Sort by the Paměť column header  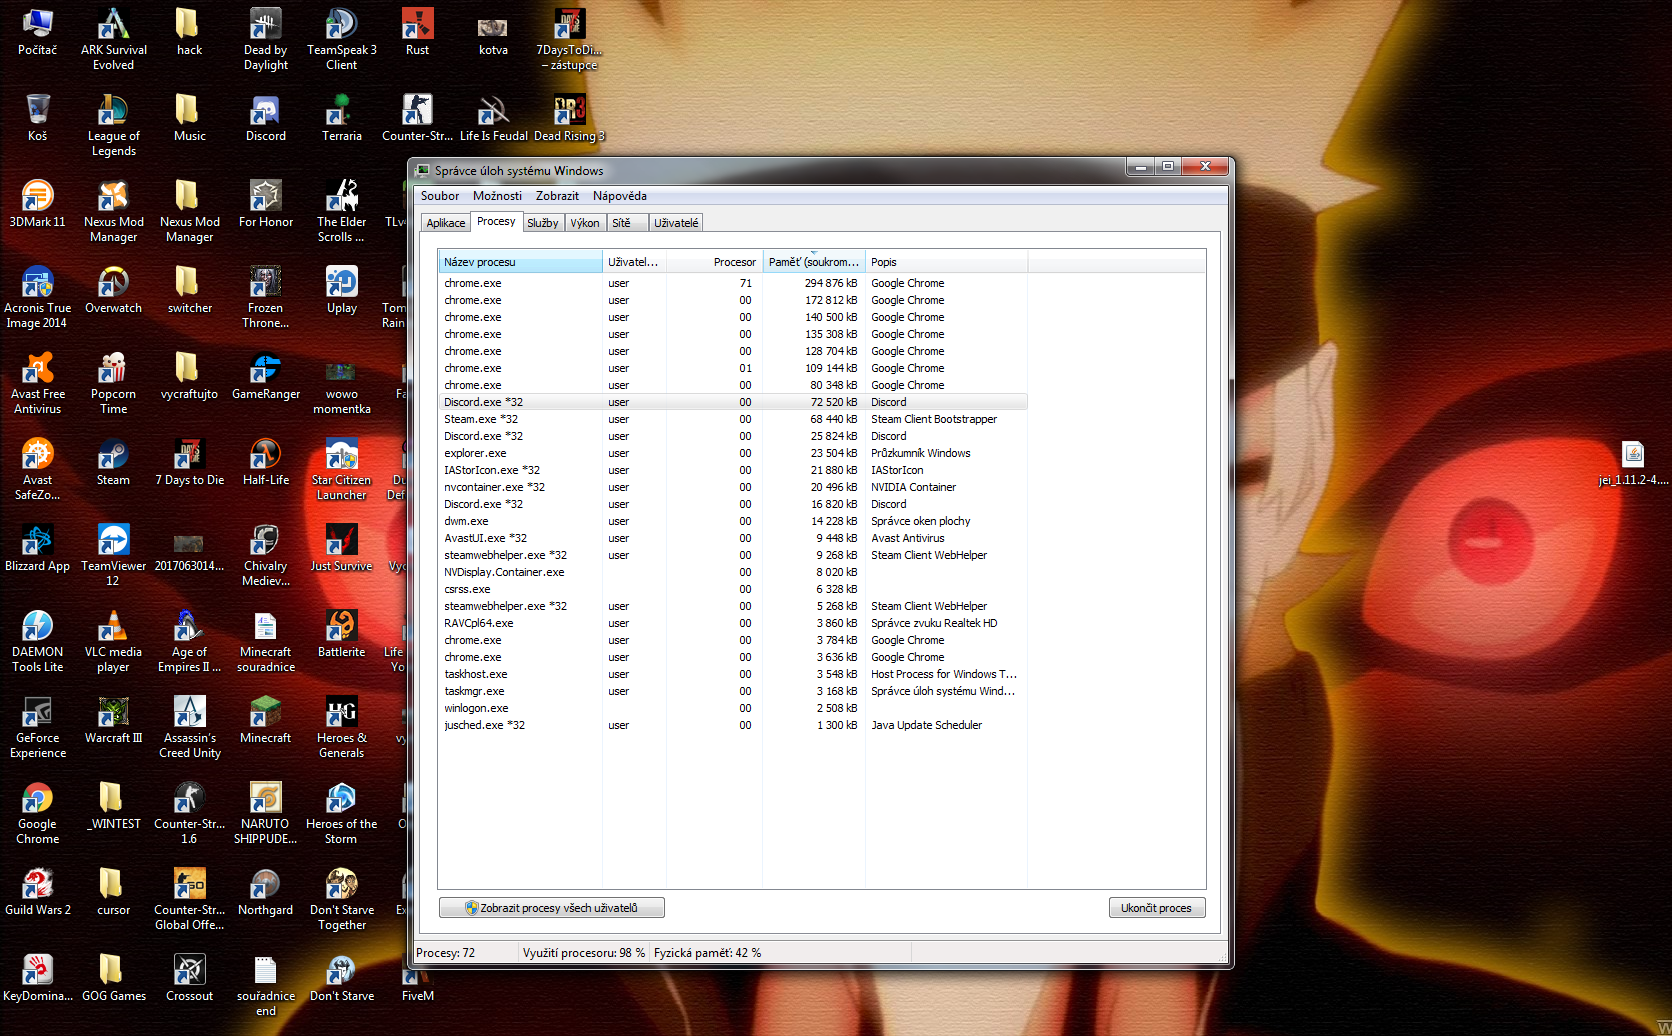click(813, 262)
